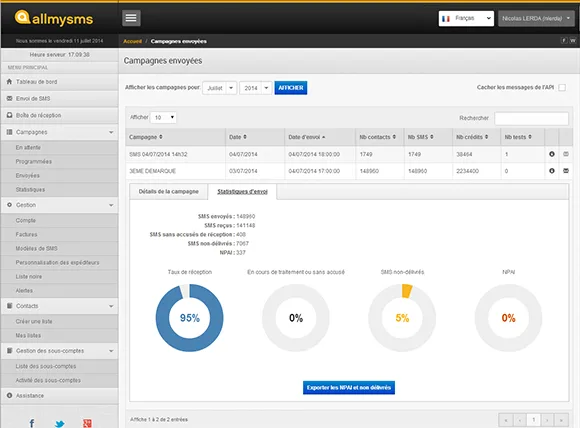Open the Twitter bird icon
This screenshot has width=580, height=428.
pyautogui.click(x=60, y=424)
